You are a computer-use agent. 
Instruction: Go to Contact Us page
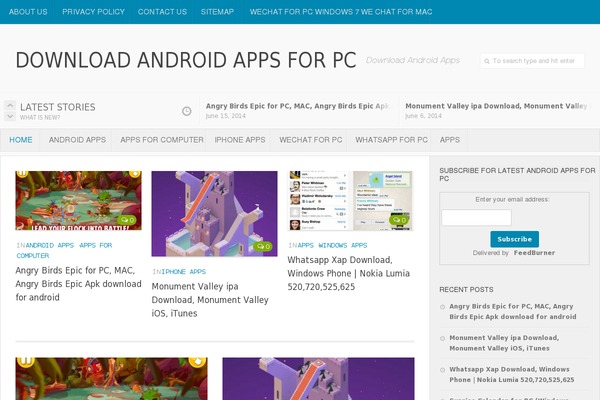click(x=162, y=12)
